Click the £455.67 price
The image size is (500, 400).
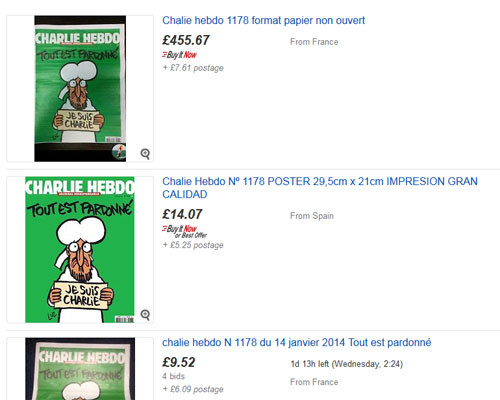[x=186, y=40]
